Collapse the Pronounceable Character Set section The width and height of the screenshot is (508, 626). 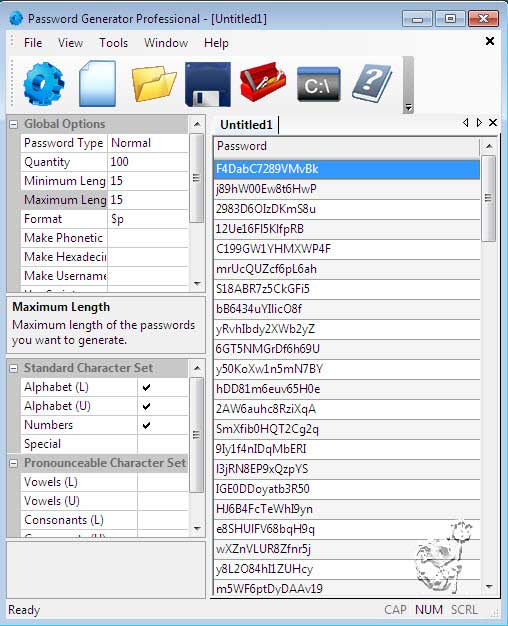13,463
